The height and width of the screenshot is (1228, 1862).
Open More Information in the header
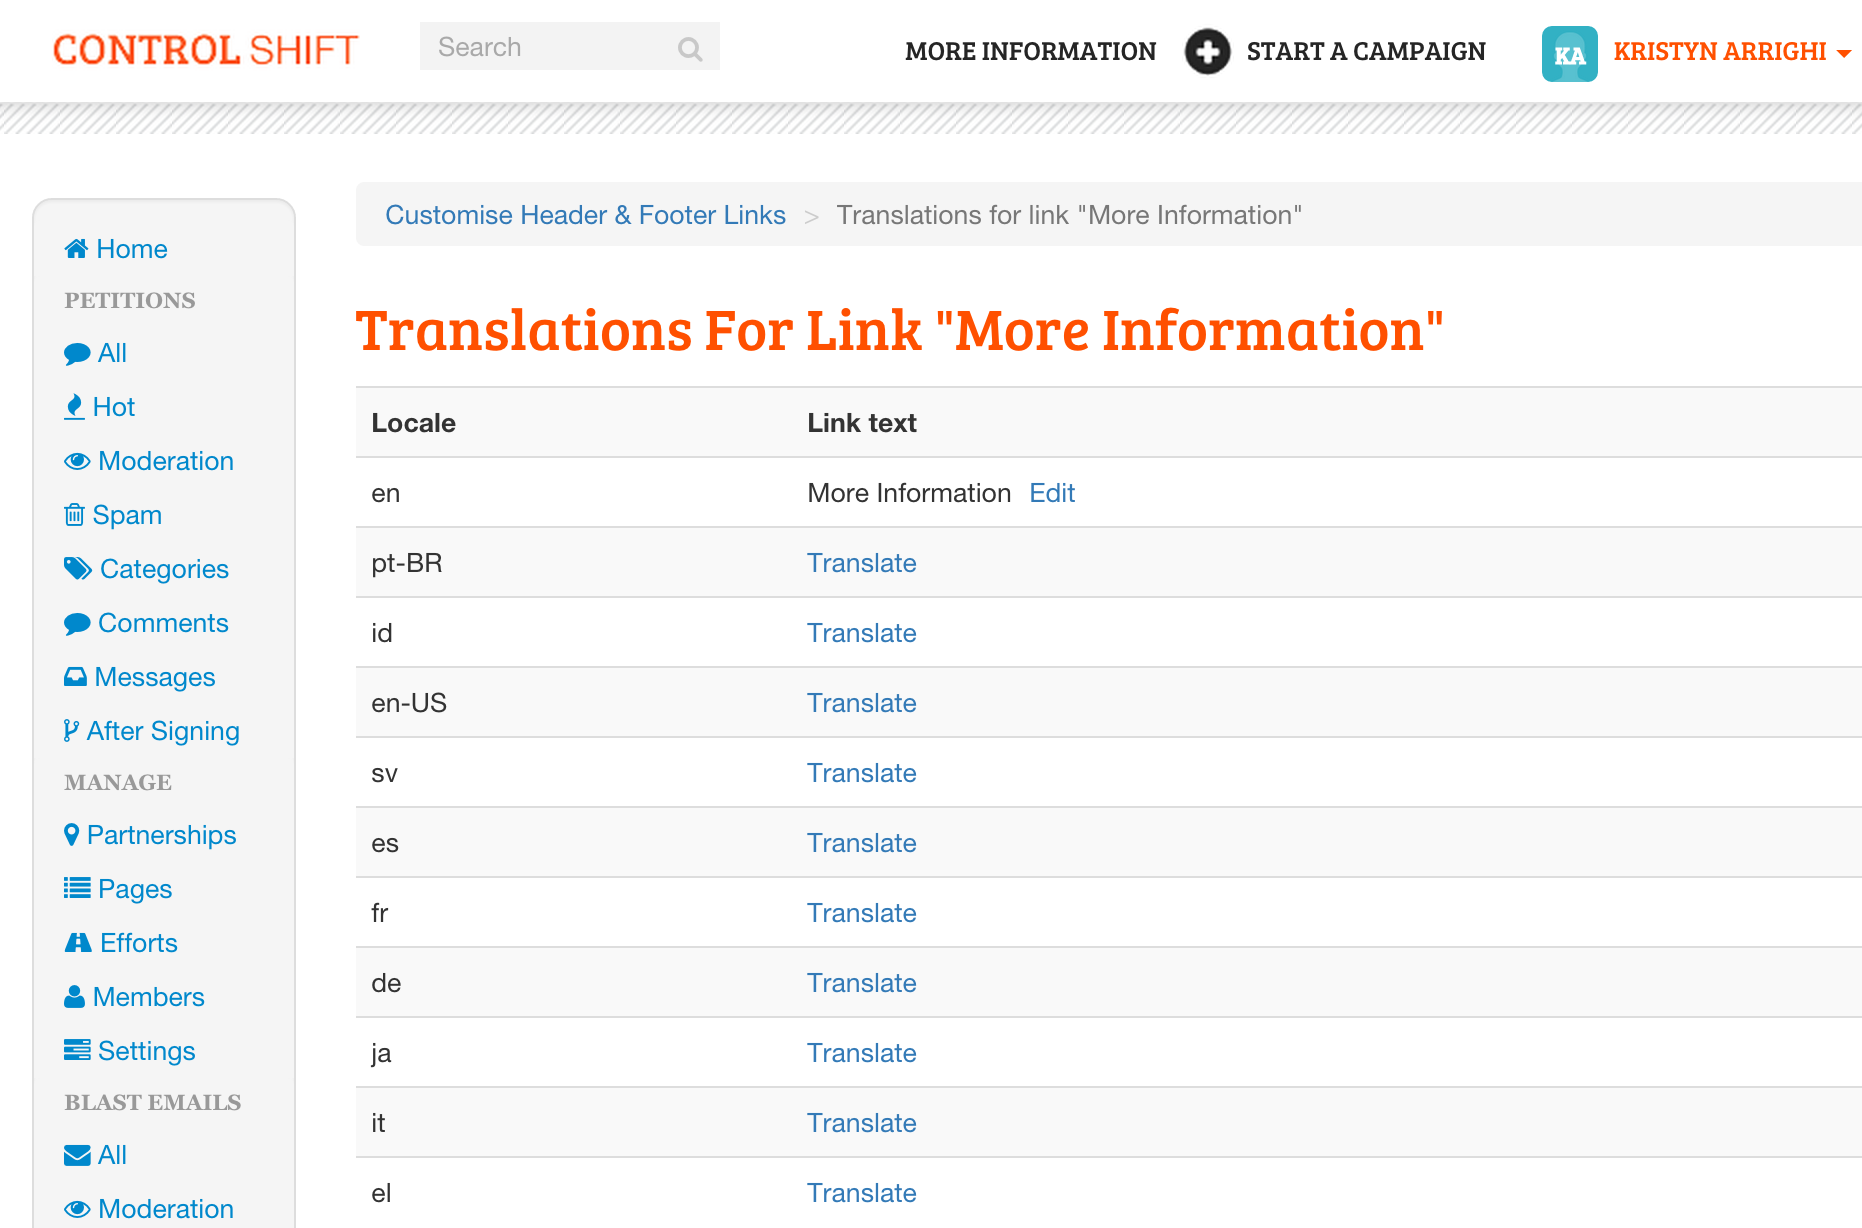[x=1030, y=52]
